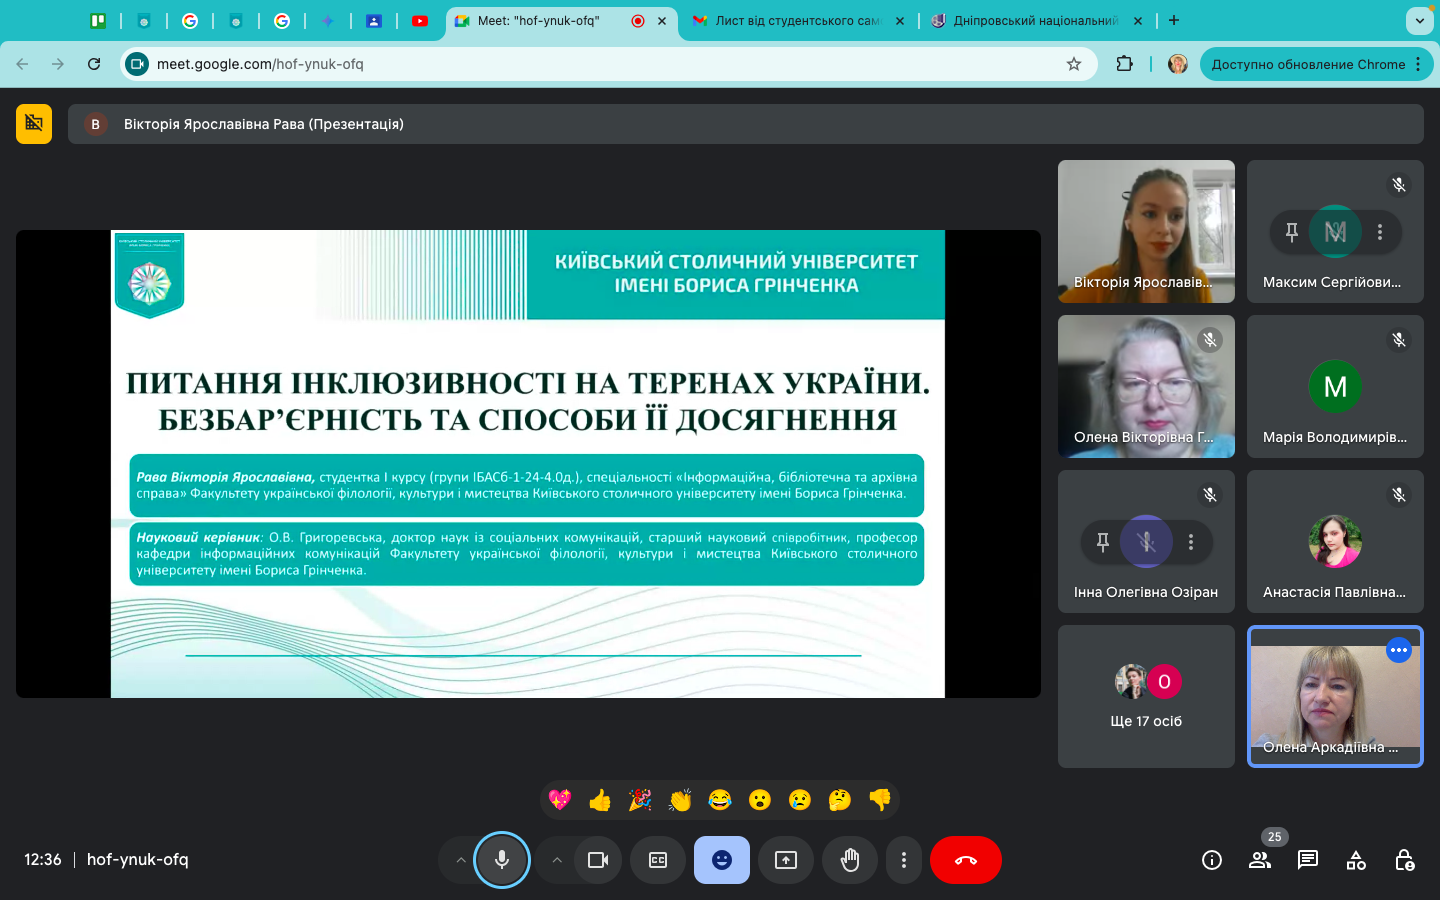Turn on closed captions
Image resolution: width=1440 pixels, height=900 pixels.
pyautogui.click(x=658, y=860)
